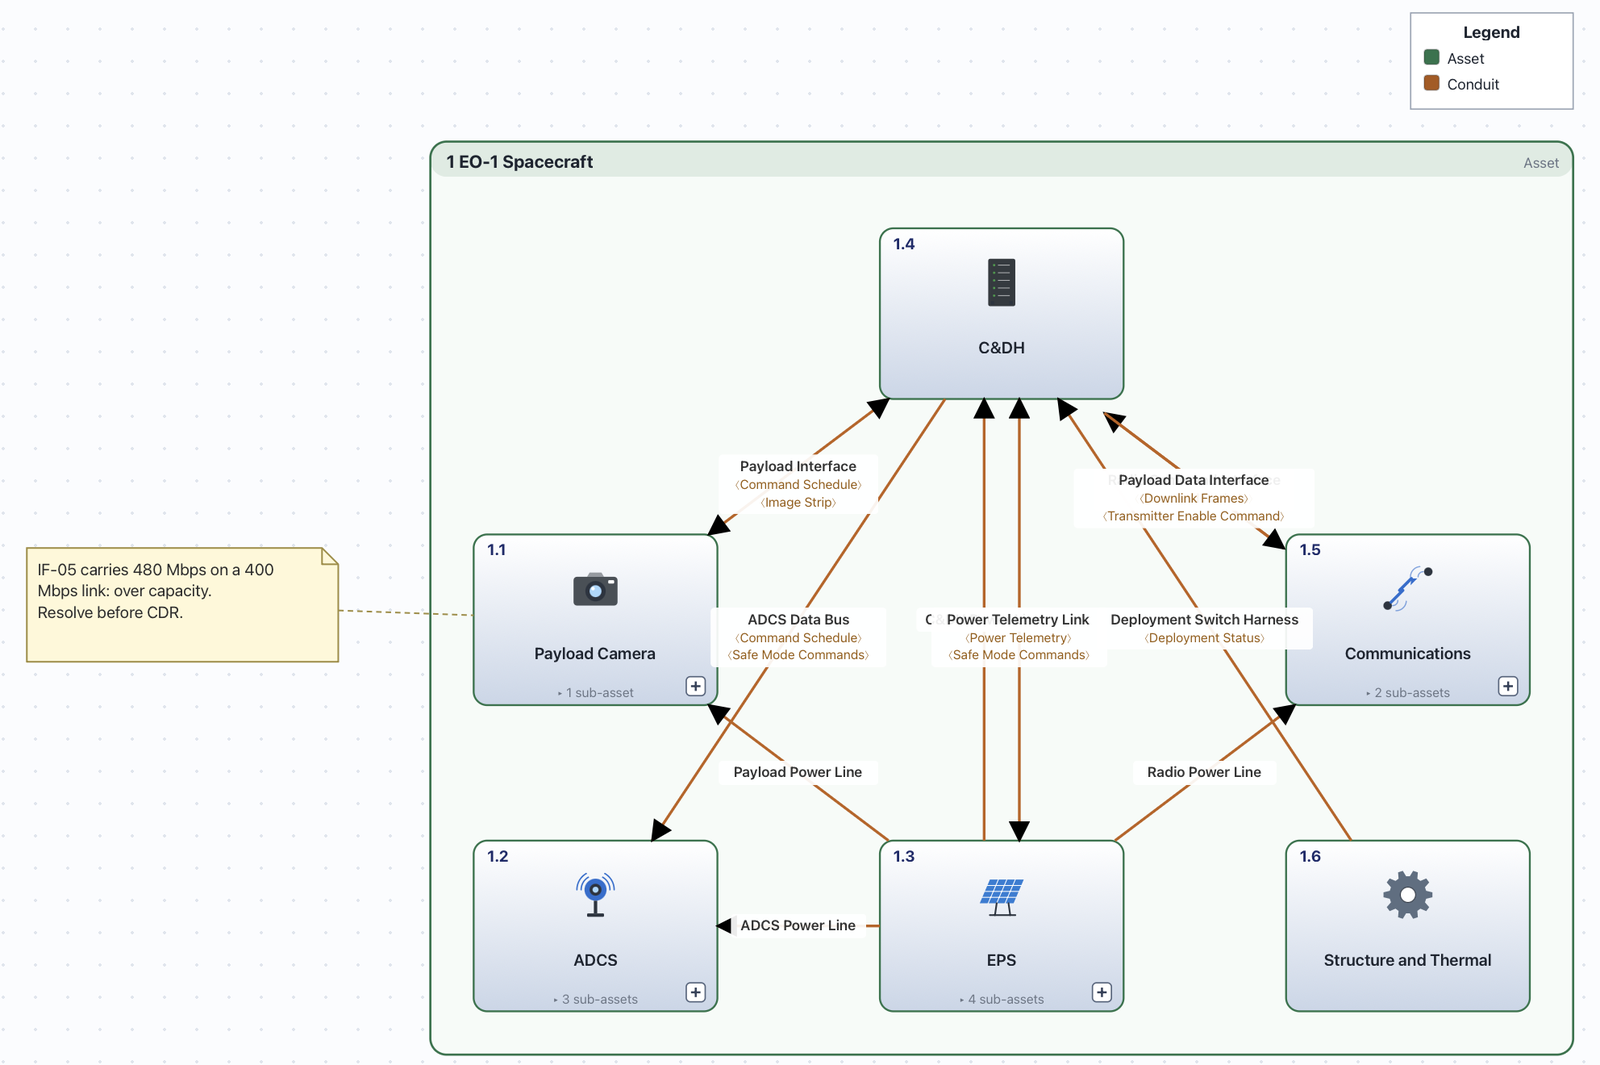Click the EPS solar panel icon
The width and height of the screenshot is (1600, 1065).
point(1001,897)
